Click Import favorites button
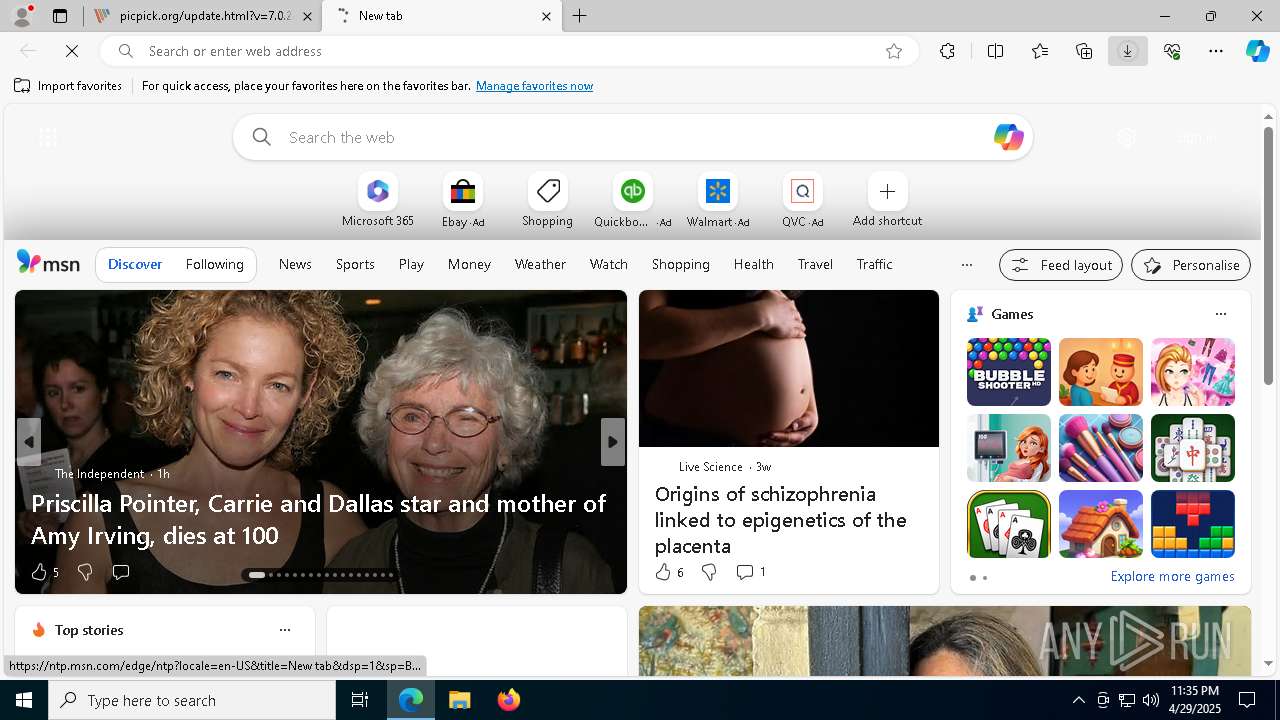This screenshot has height=720, width=1280. coord(68,86)
